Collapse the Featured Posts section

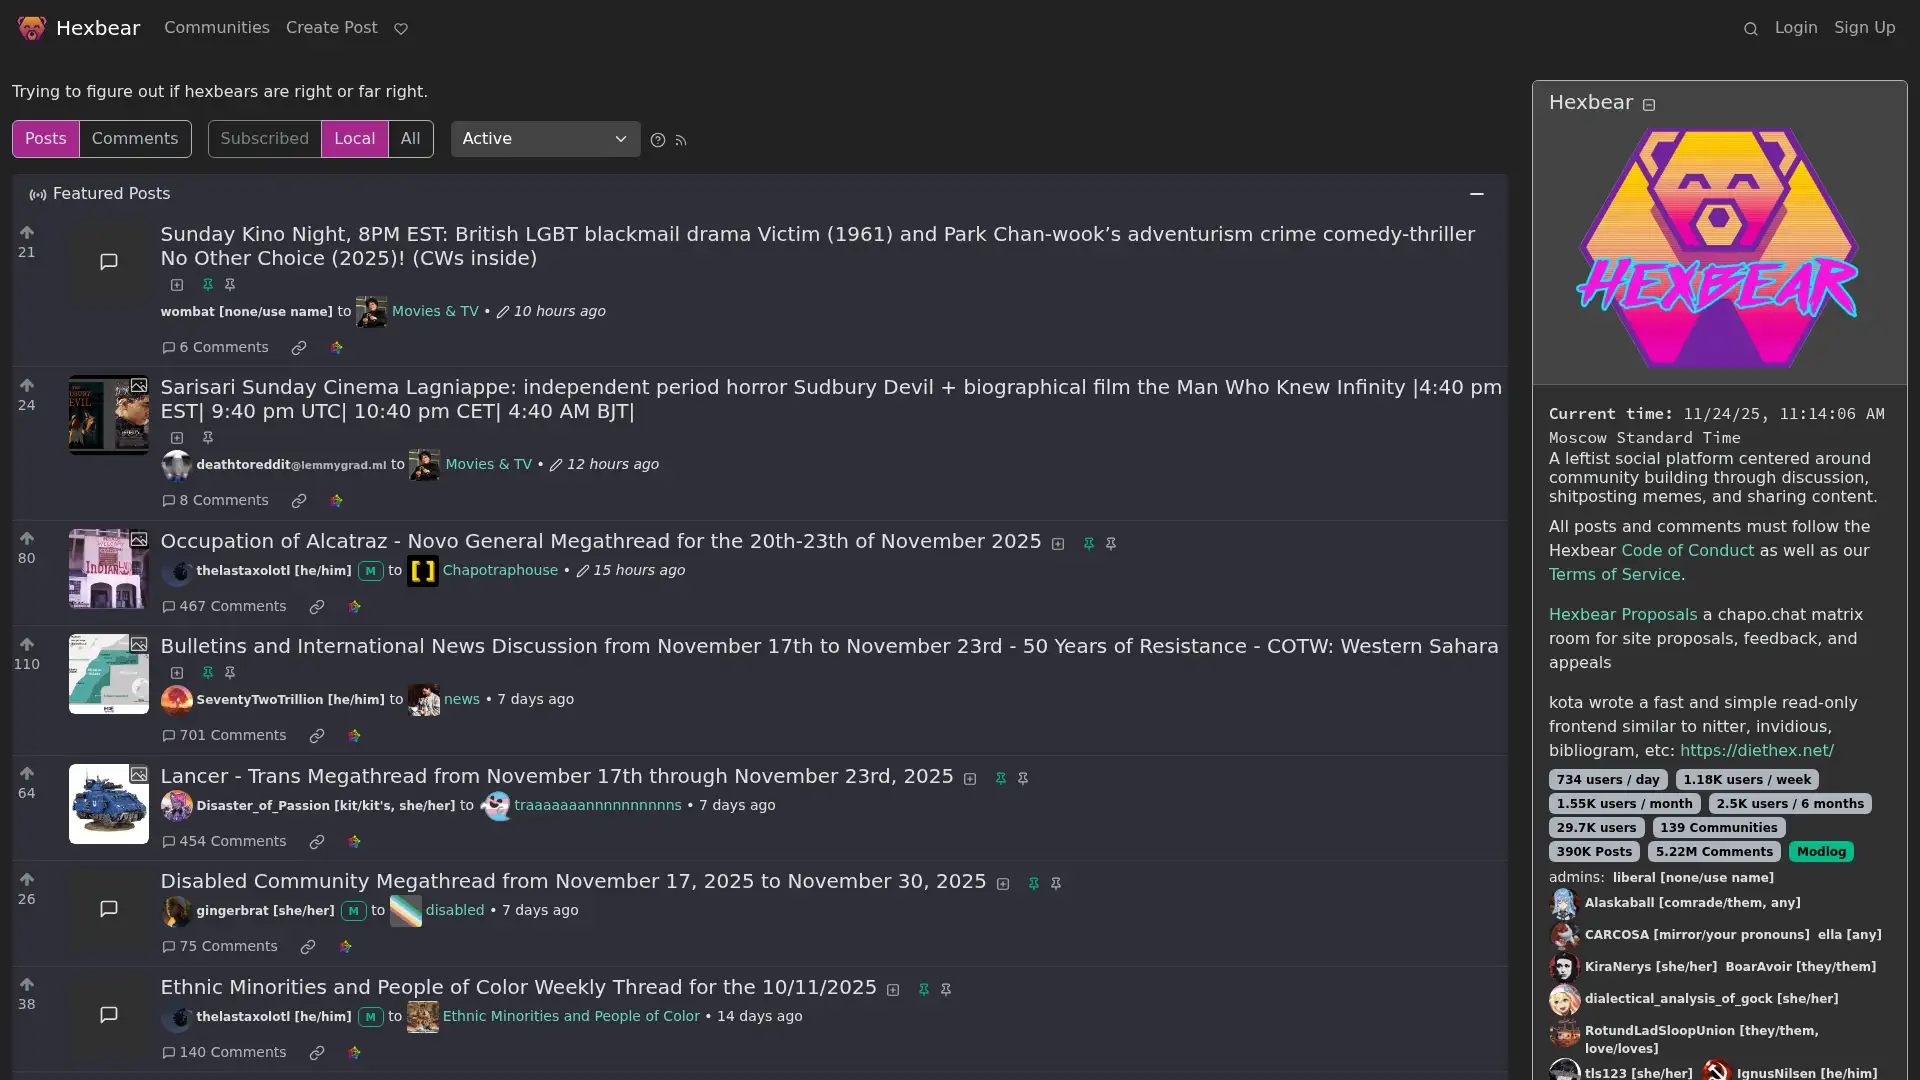(1477, 193)
